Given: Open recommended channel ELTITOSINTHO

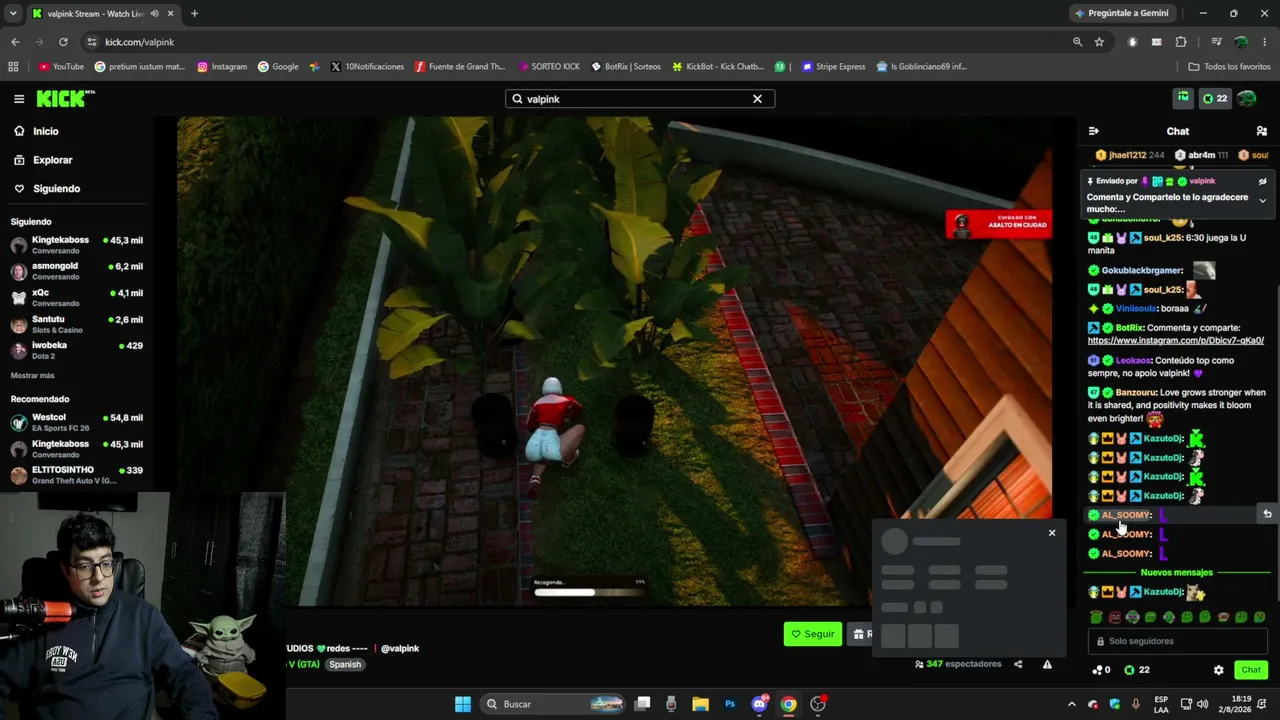Looking at the screenshot, I should (x=76, y=475).
